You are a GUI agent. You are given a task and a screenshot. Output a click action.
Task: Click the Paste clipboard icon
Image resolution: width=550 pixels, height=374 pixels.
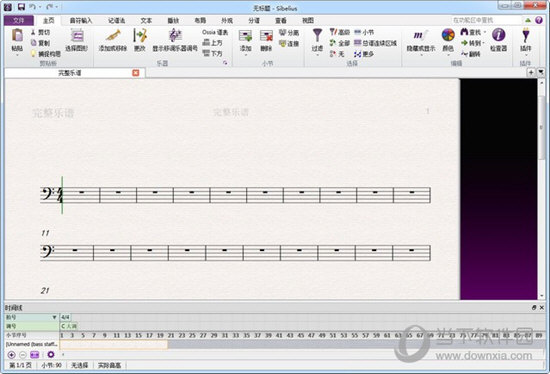pyautogui.click(x=17, y=36)
